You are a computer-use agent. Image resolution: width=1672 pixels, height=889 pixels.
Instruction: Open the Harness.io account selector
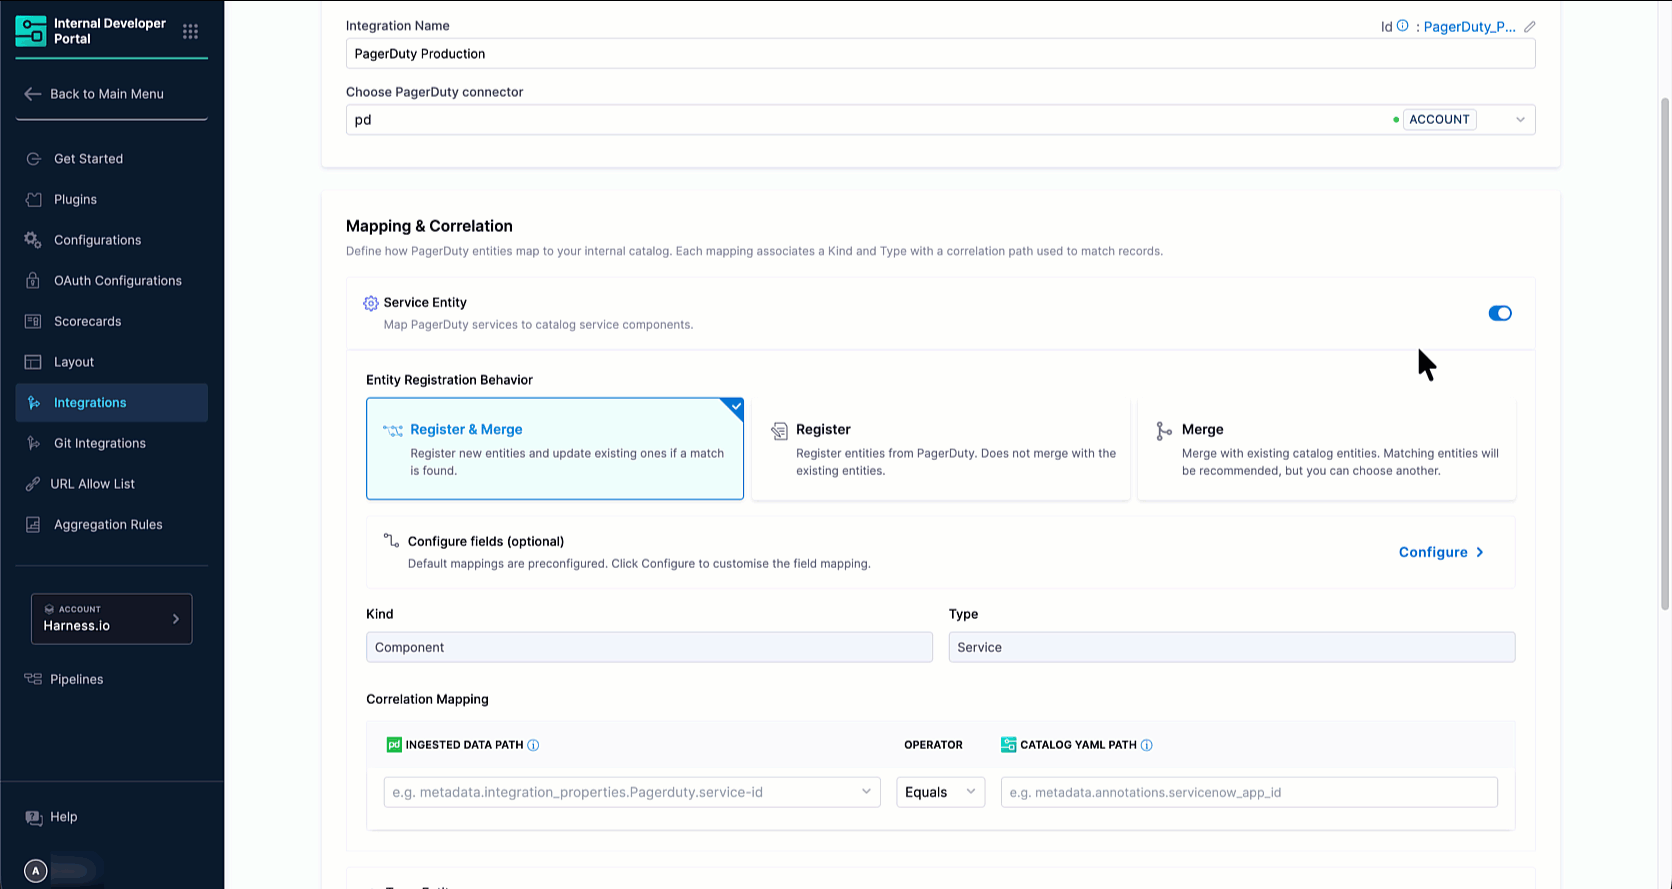111,619
